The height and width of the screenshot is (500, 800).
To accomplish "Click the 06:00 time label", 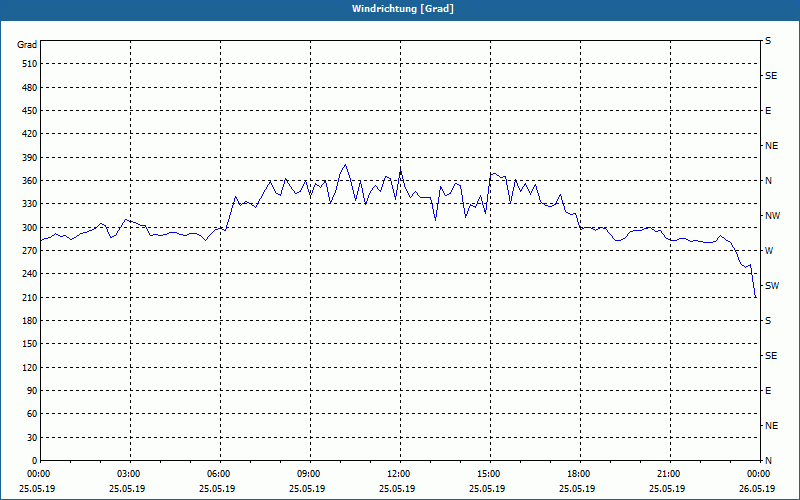I will pos(219,474).
